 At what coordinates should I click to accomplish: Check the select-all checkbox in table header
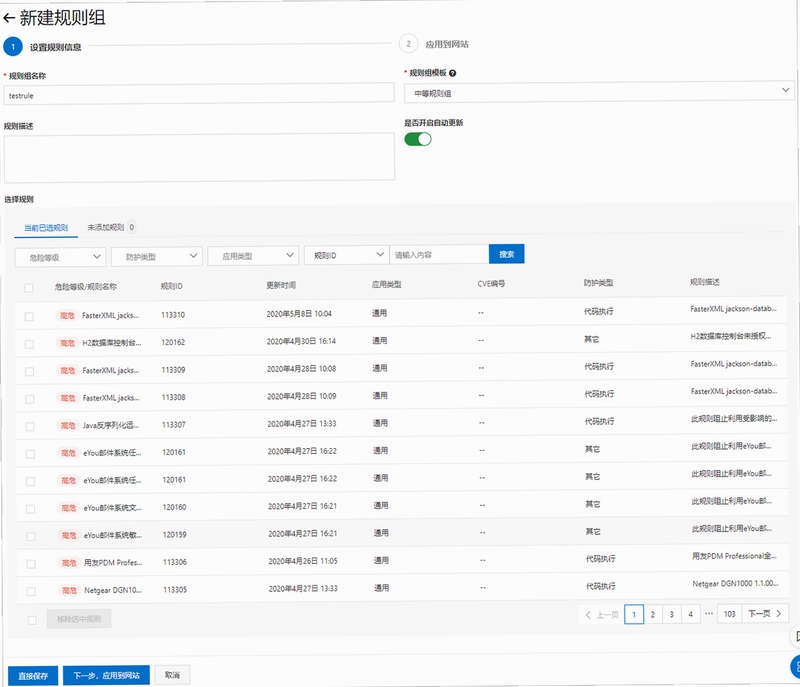tap(29, 288)
